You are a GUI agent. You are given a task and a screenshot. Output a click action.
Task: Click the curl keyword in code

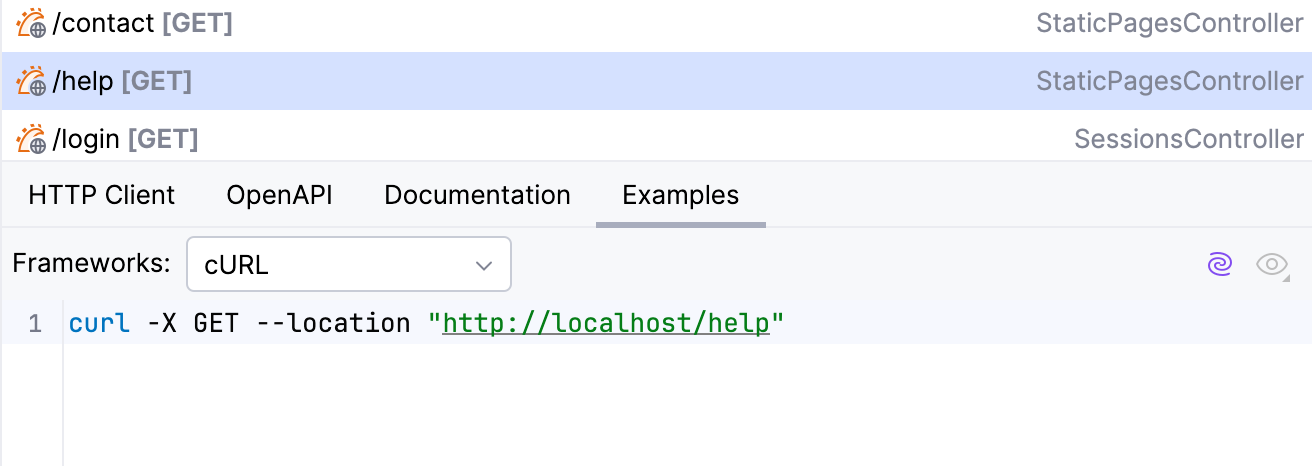[99, 324]
